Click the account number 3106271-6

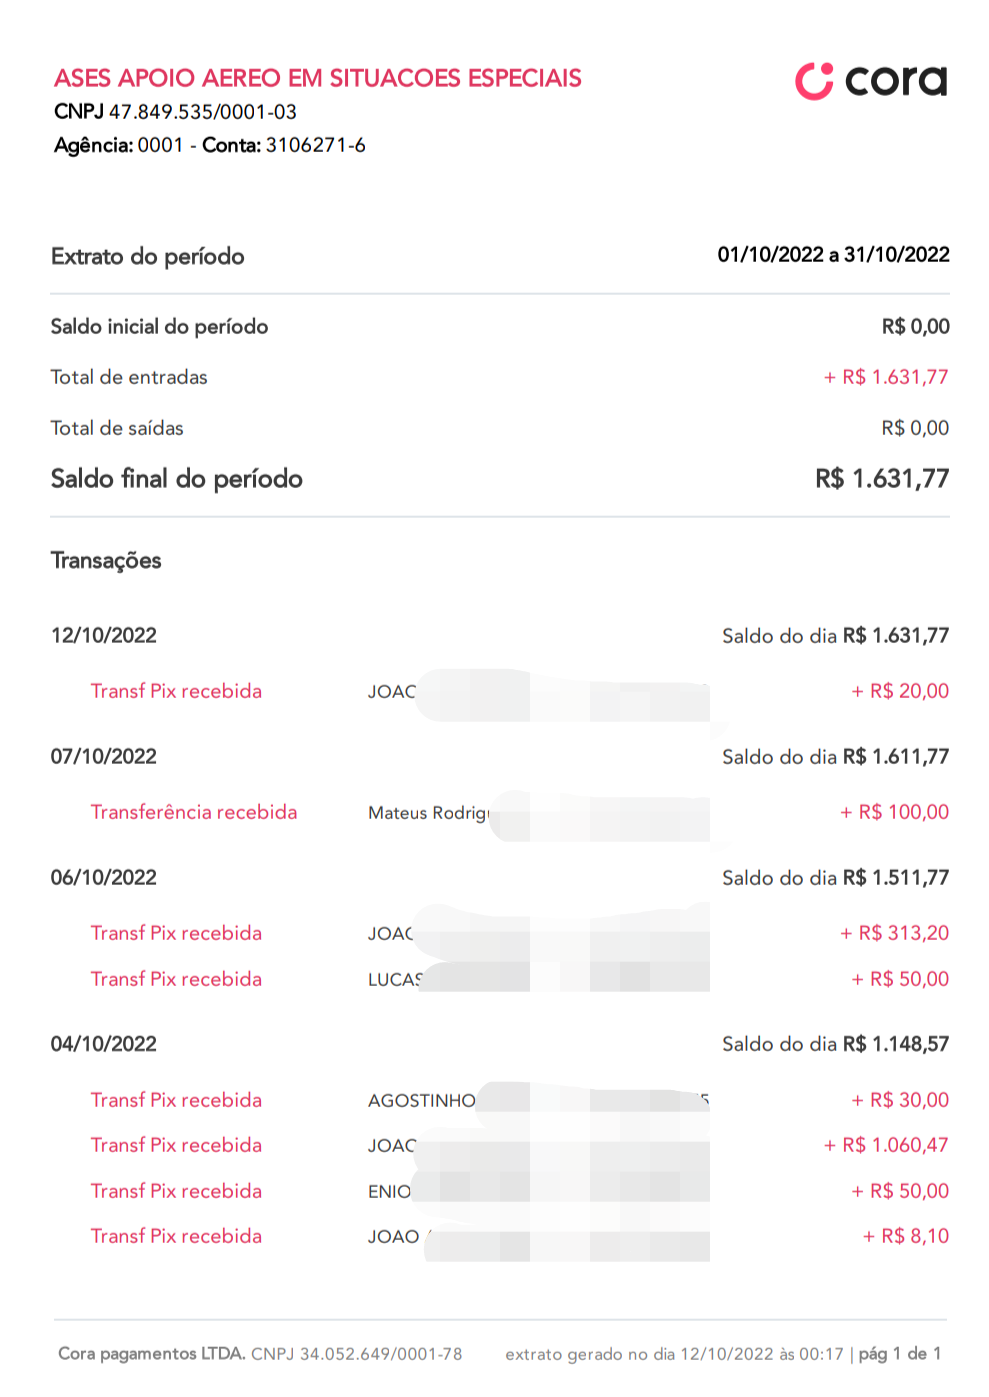(x=315, y=145)
